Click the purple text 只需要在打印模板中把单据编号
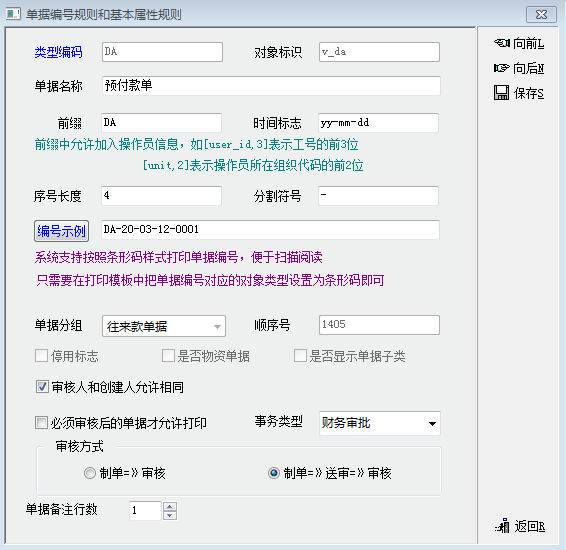 [x=210, y=280]
